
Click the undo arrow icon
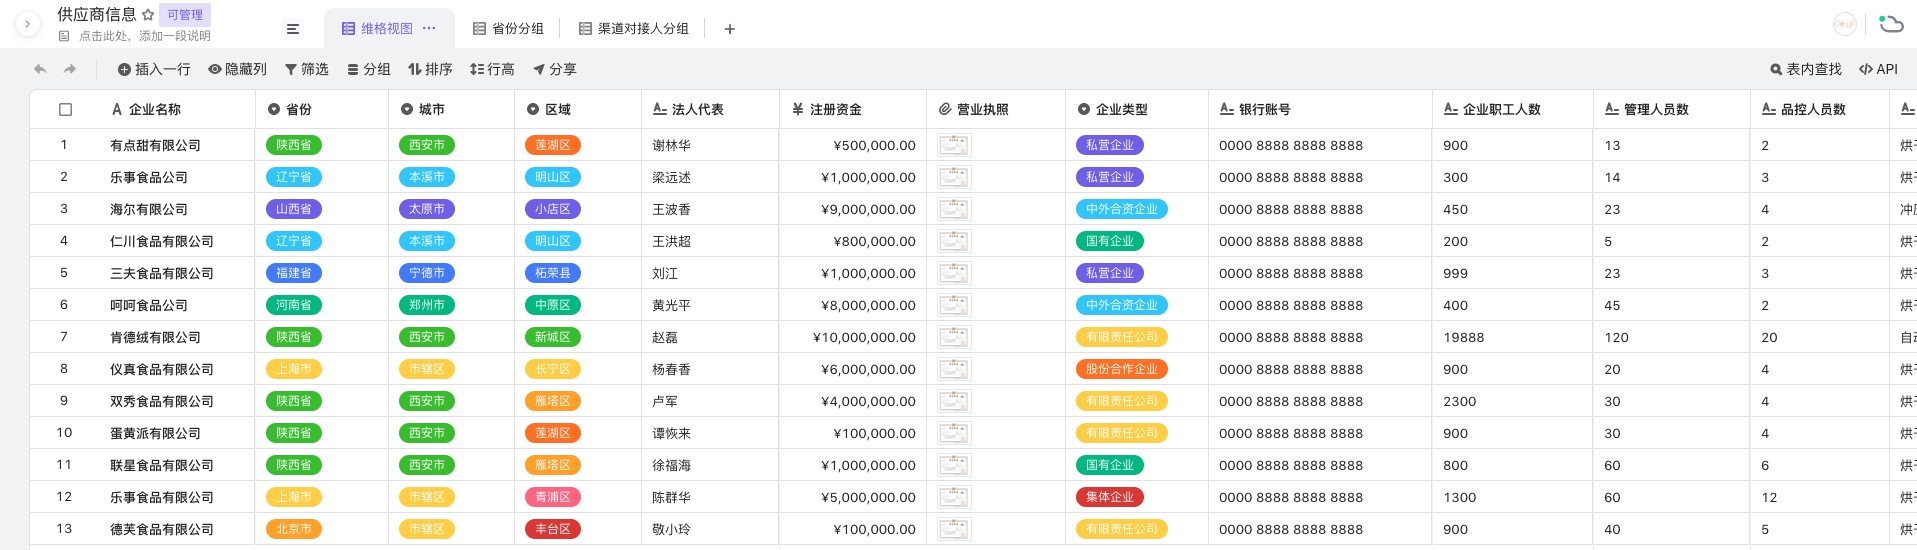coord(40,69)
